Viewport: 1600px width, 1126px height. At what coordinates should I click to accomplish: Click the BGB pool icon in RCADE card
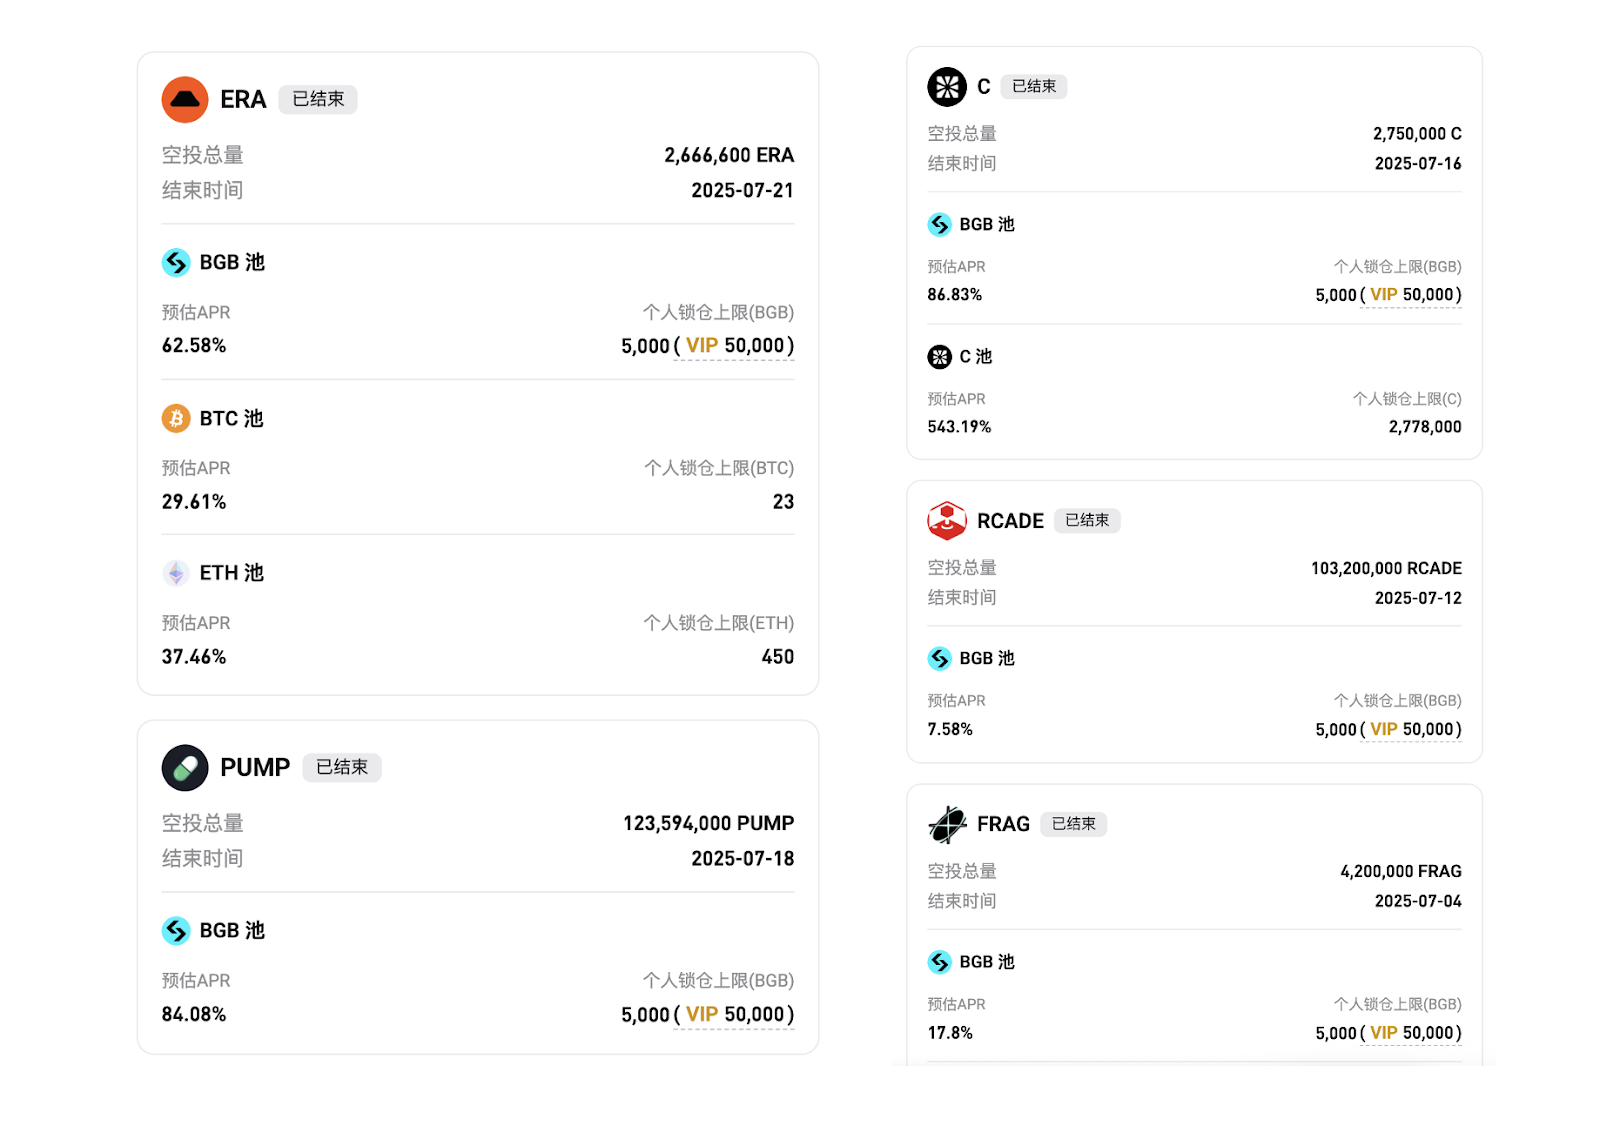point(940,658)
